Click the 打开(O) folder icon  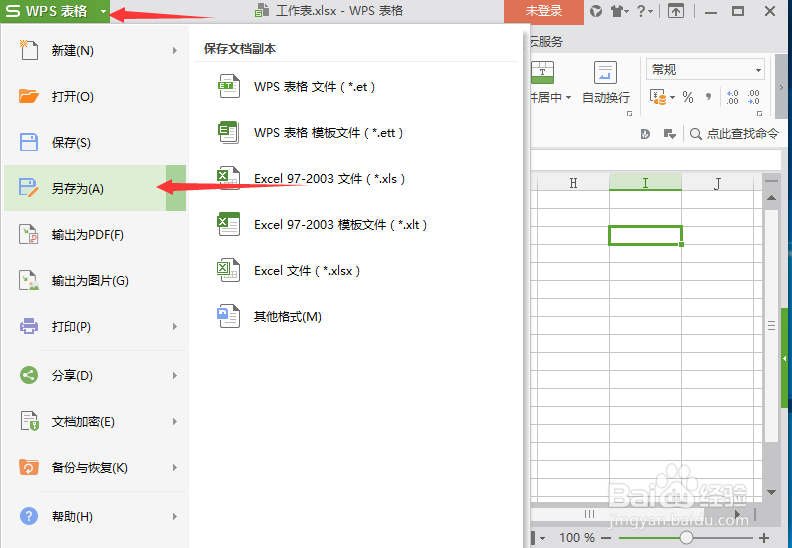29,96
